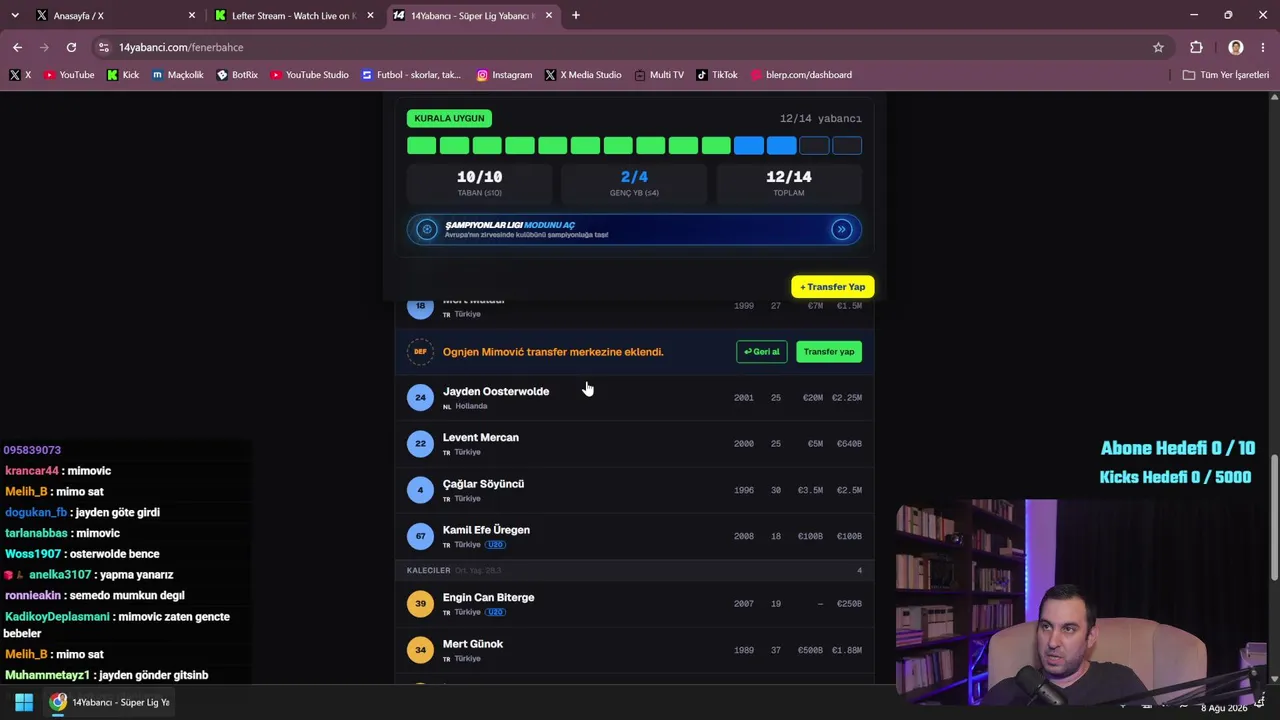Close the Lefter Stream tab
1280x720 pixels.
[x=370, y=15]
